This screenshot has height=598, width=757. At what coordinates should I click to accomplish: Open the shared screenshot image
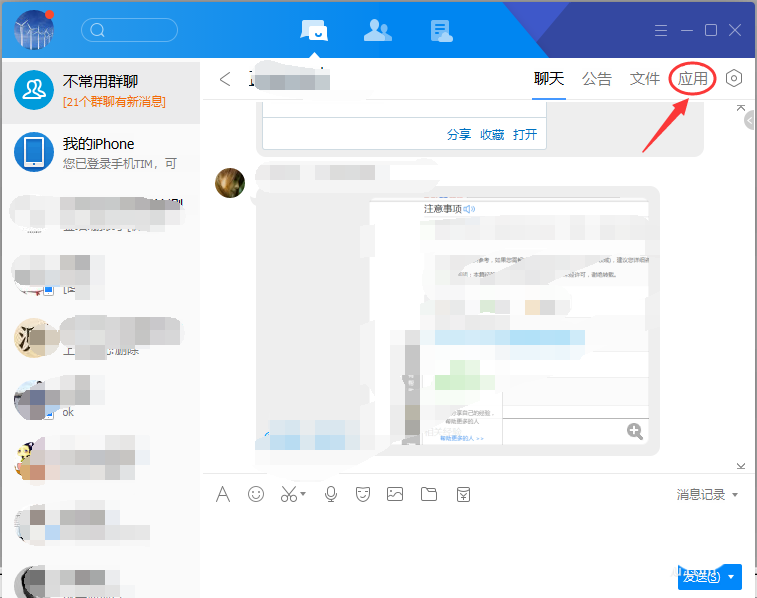(x=509, y=321)
